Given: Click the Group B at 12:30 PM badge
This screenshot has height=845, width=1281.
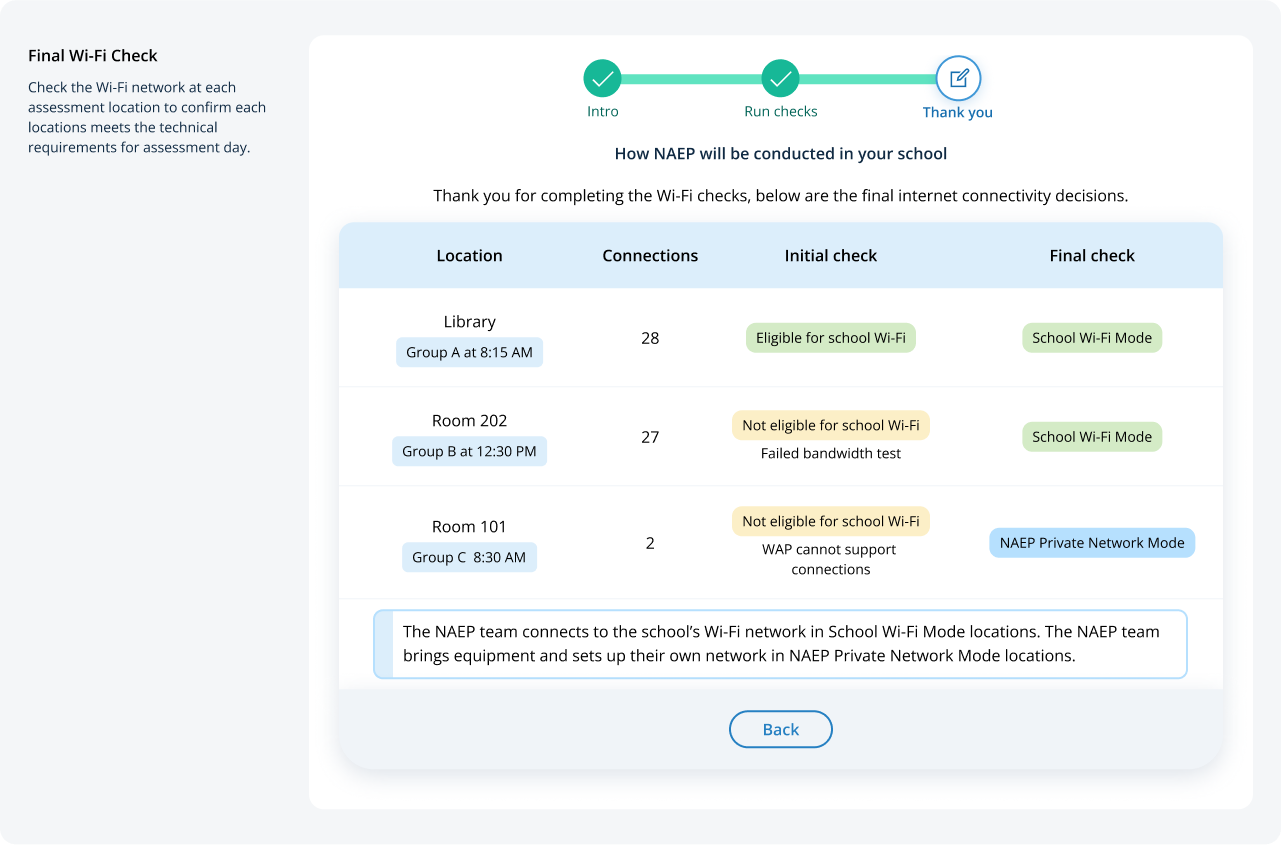Looking at the screenshot, I should (469, 452).
